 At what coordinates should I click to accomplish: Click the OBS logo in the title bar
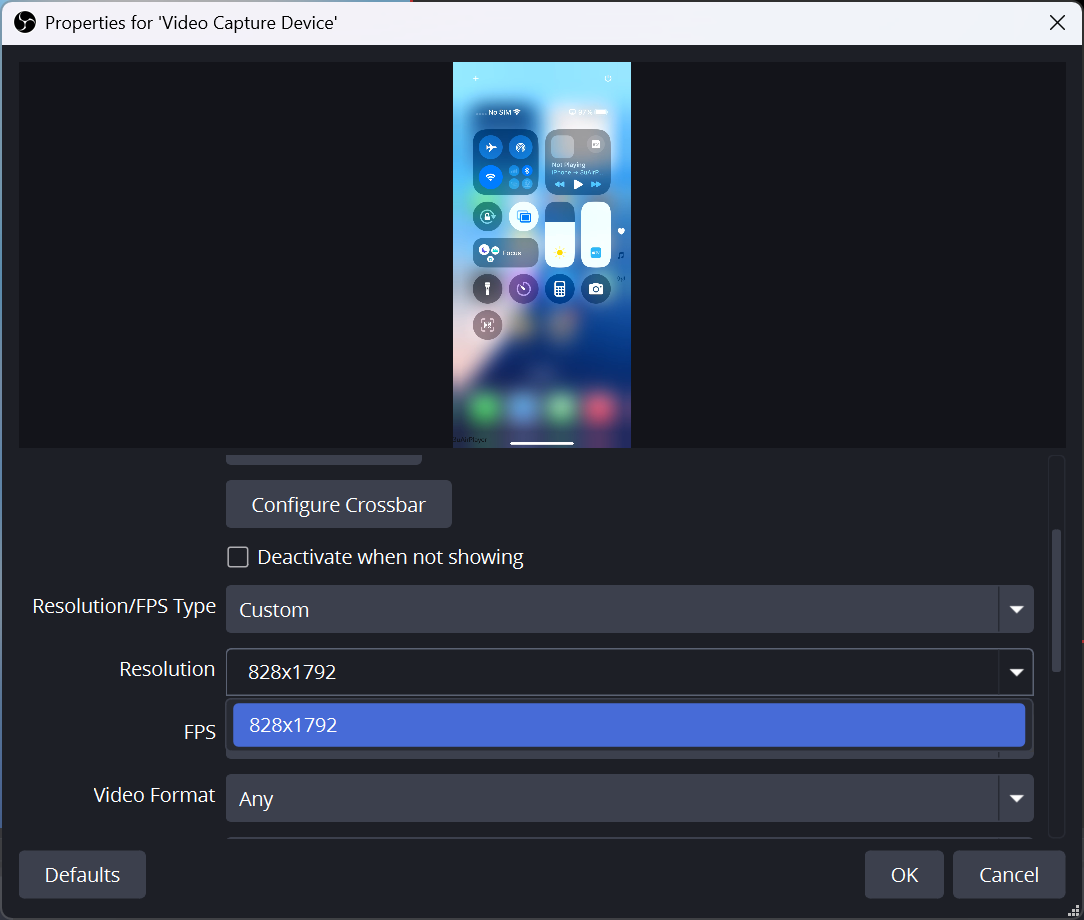(24, 22)
